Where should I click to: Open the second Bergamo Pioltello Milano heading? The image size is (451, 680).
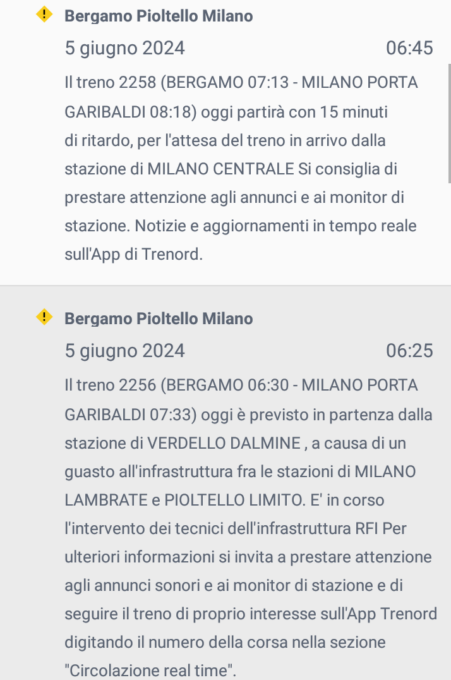point(159,319)
